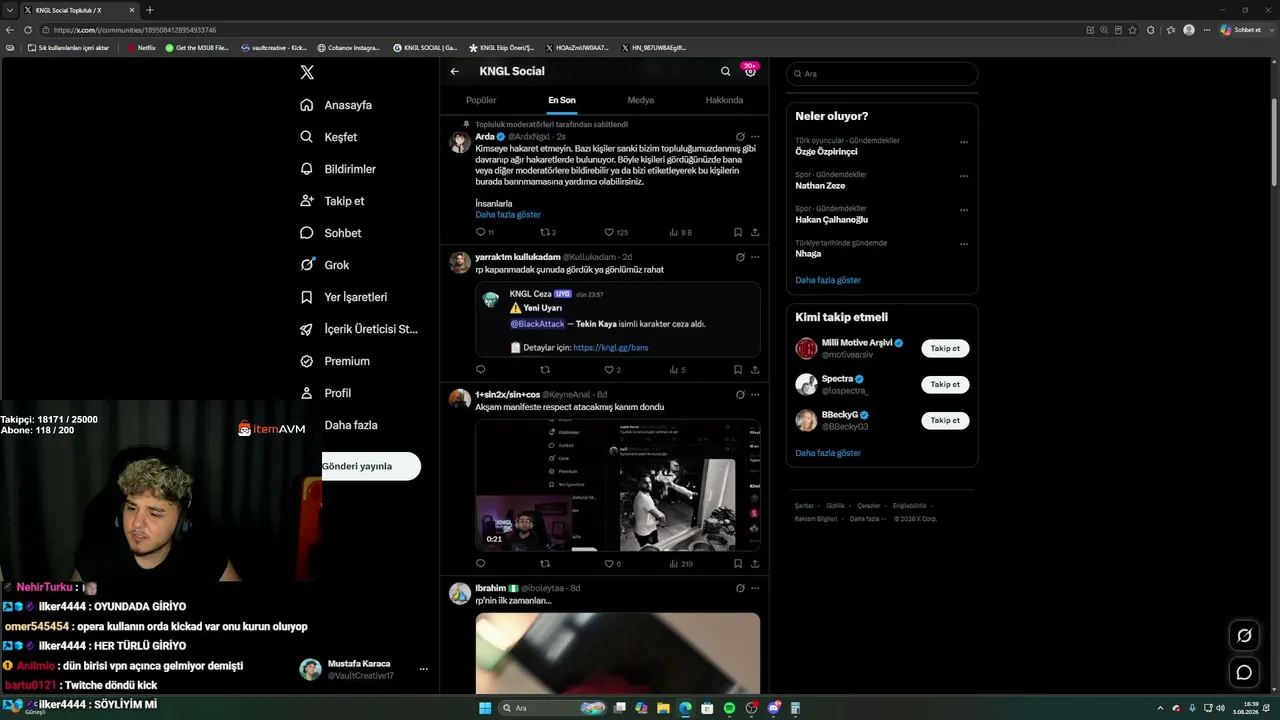Open Windows Start menu
Image resolution: width=1280 pixels, height=720 pixels.
(485, 708)
